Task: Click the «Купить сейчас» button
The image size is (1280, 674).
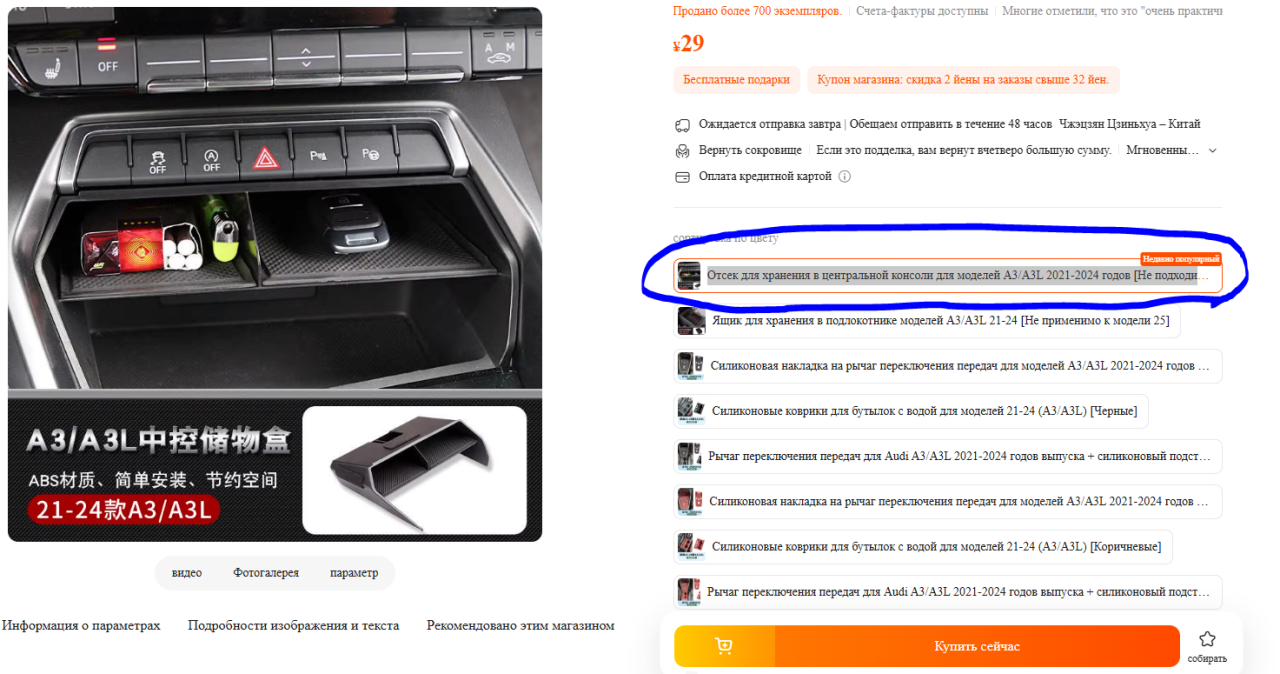Action: pyautogui.click(x=977, y=646)
